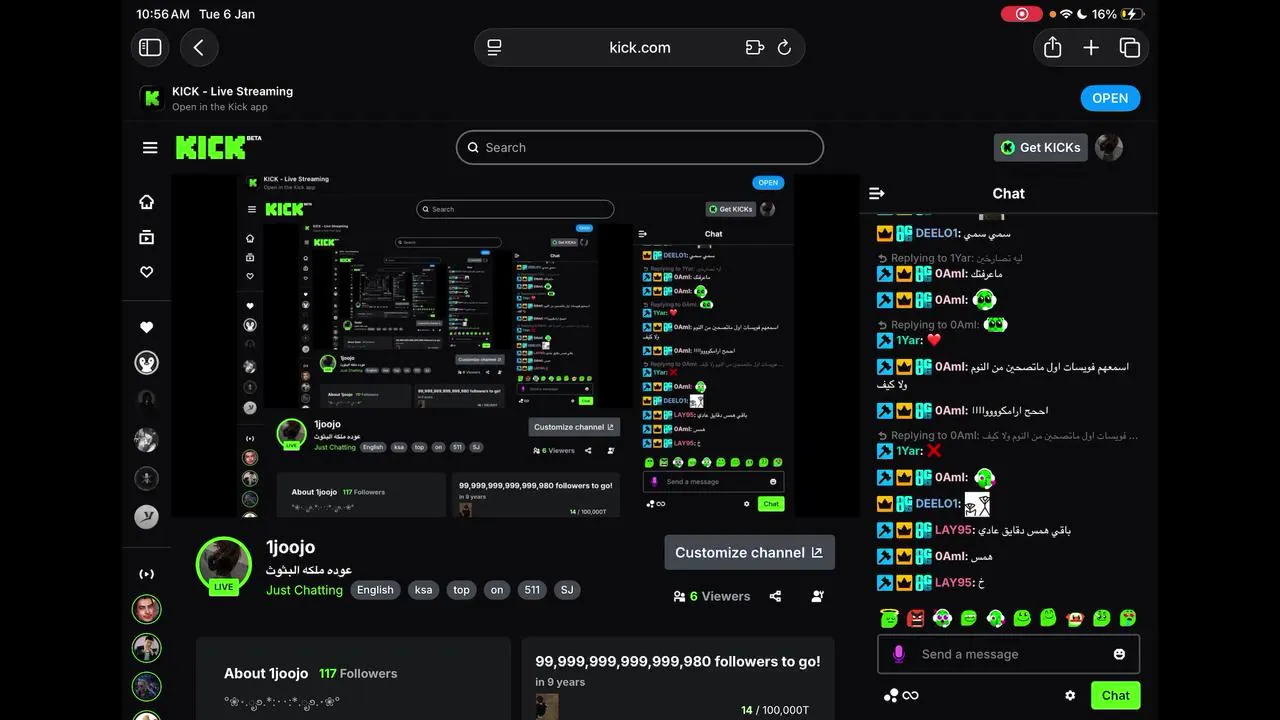This screenshot has width=1280, height=720.
Task: Focus the Send a message field
Action: (1008, 654)
